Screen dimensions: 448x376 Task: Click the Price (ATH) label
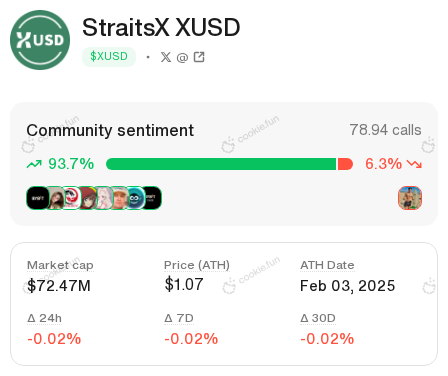tap(197, 265)
